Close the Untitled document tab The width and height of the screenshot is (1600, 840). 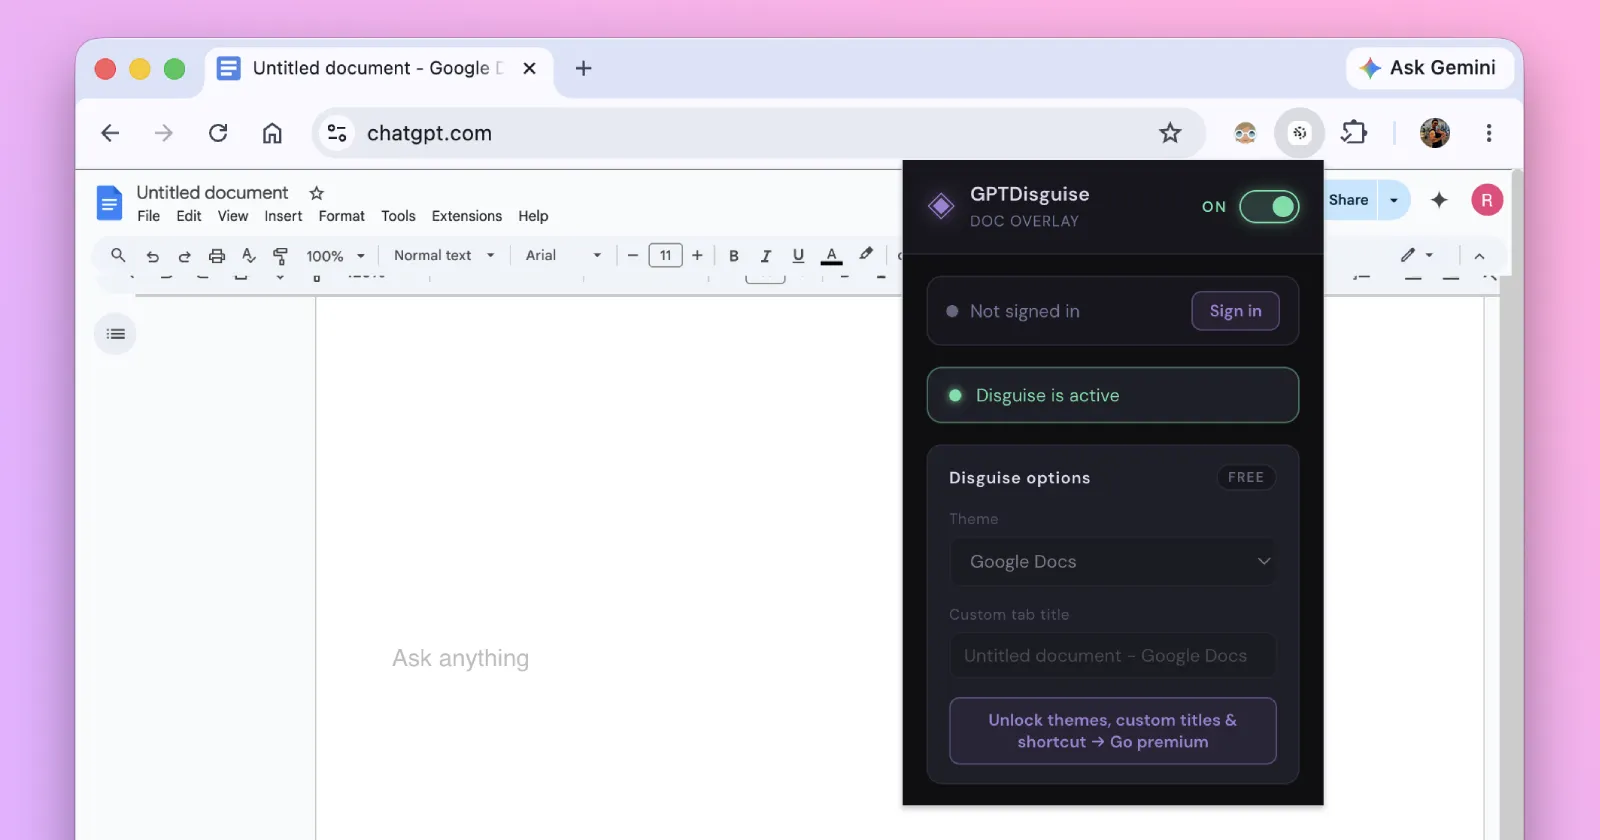click(x=530, y=68)
